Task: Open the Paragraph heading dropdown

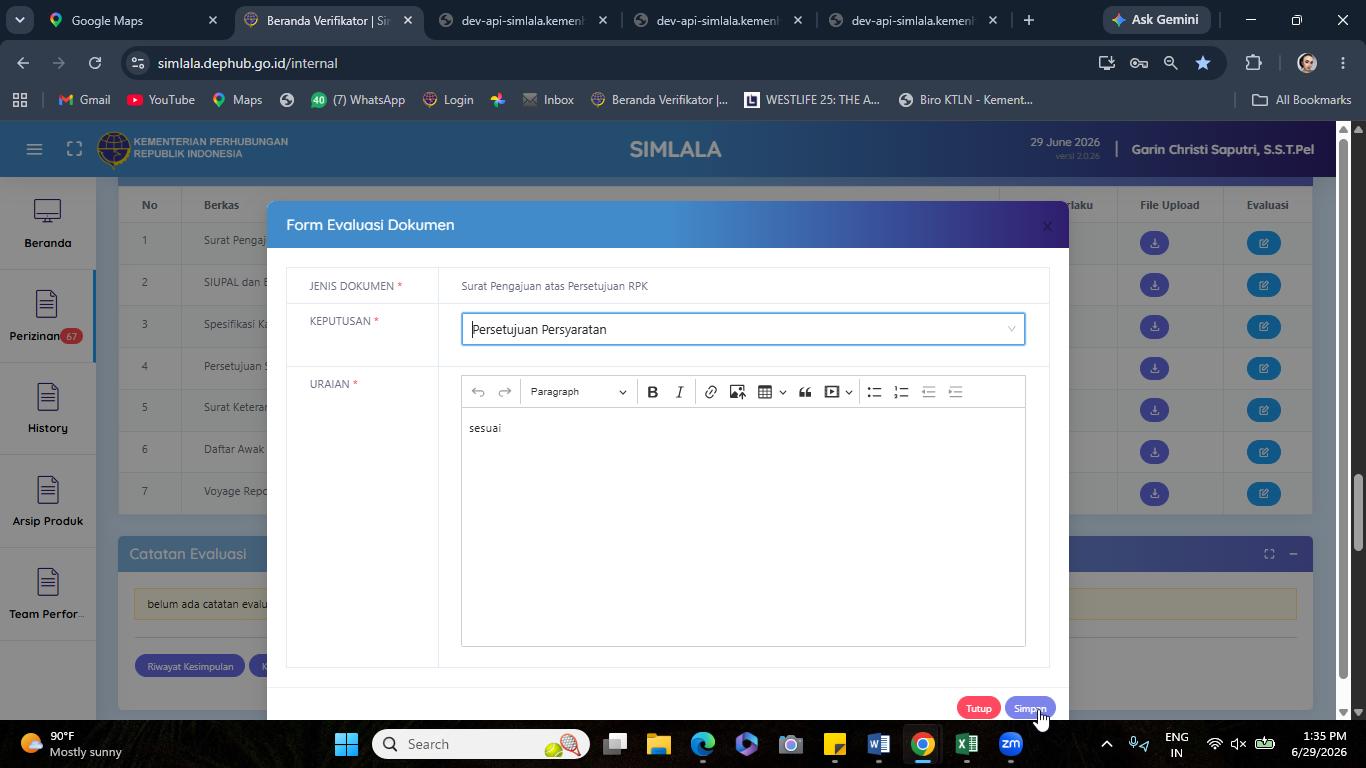Action: coord(578,392)
